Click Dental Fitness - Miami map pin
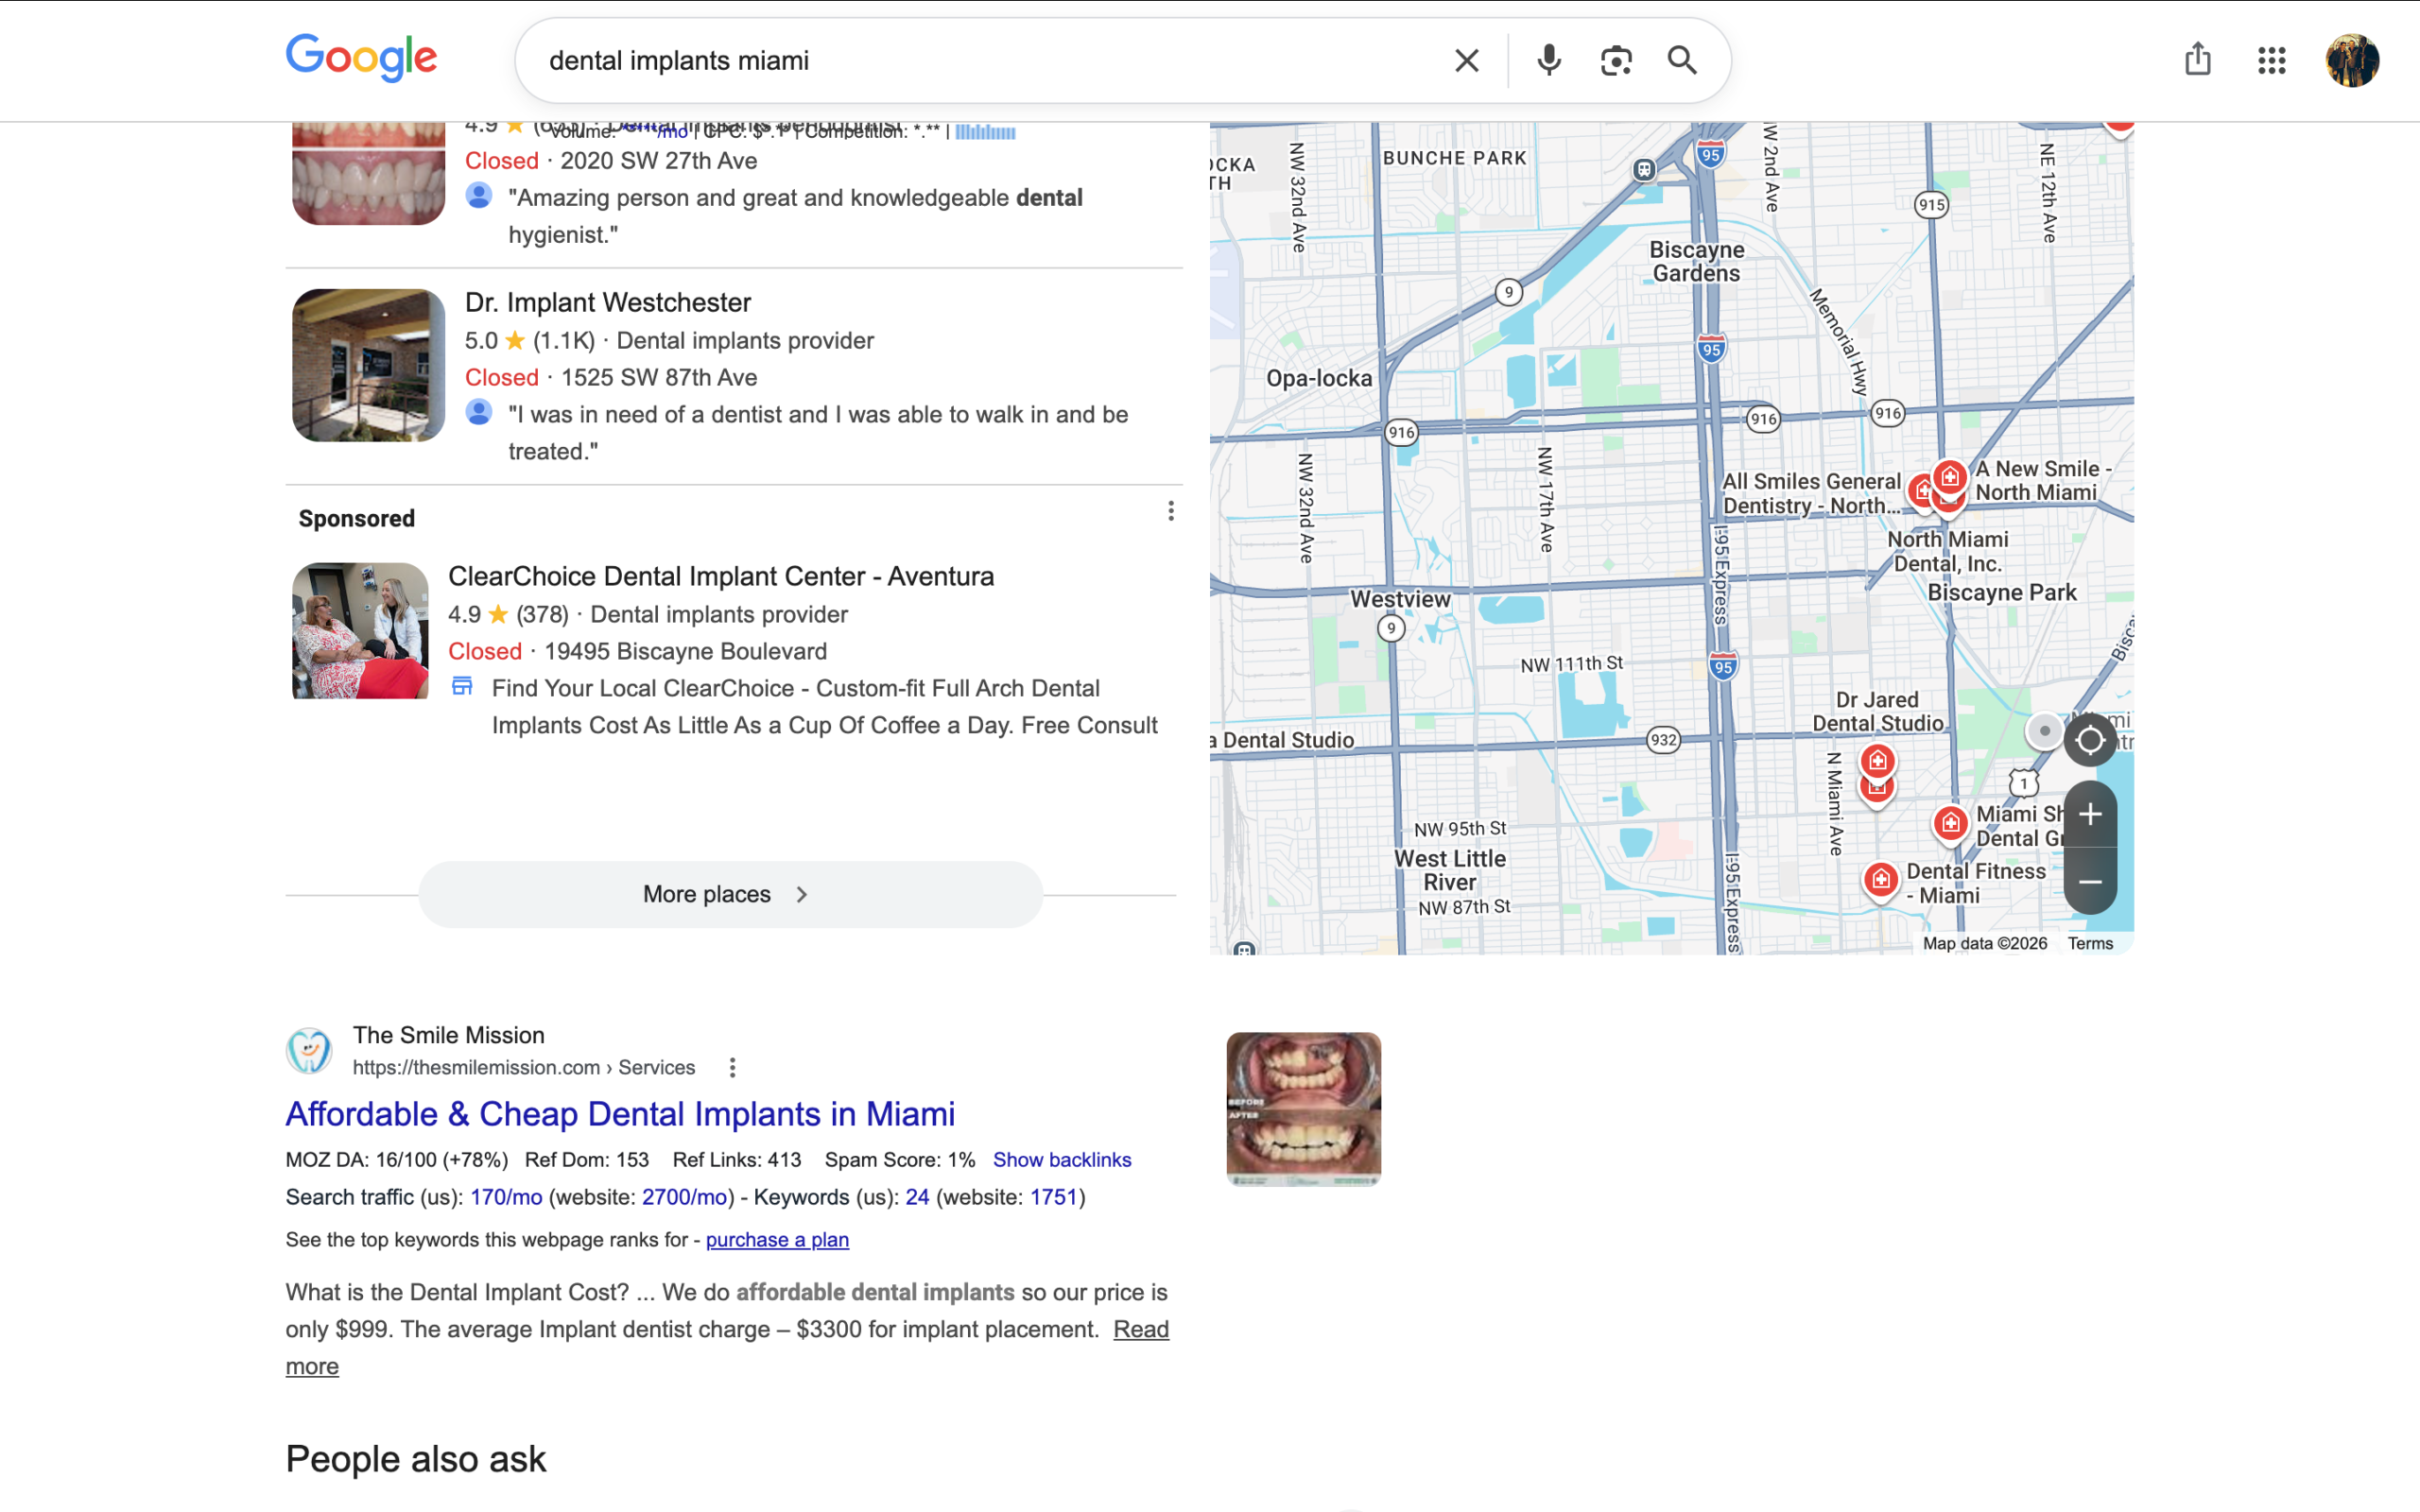The image size is (2420, 1512). [1880, 879]
